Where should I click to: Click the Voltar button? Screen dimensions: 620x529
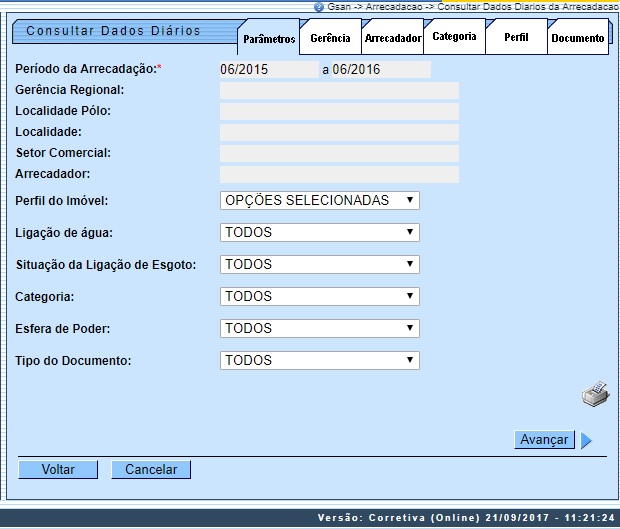pyautogui.click(x=58, y=470)
